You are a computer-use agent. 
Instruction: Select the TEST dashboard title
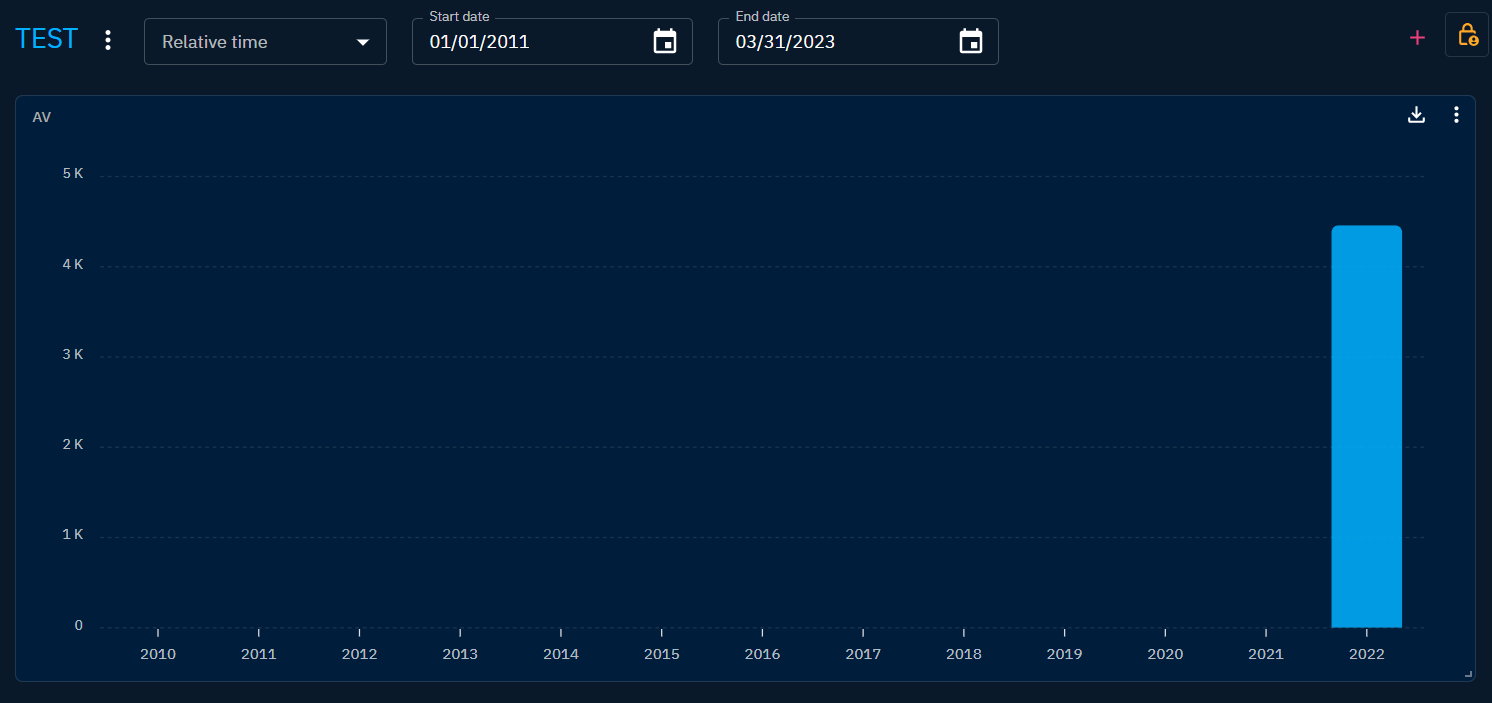(46, 38)
